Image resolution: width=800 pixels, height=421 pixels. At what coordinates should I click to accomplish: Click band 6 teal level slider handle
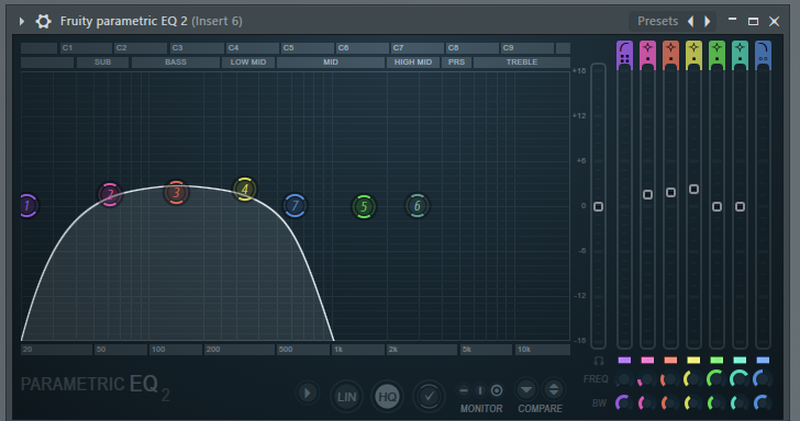coord(740,207)
